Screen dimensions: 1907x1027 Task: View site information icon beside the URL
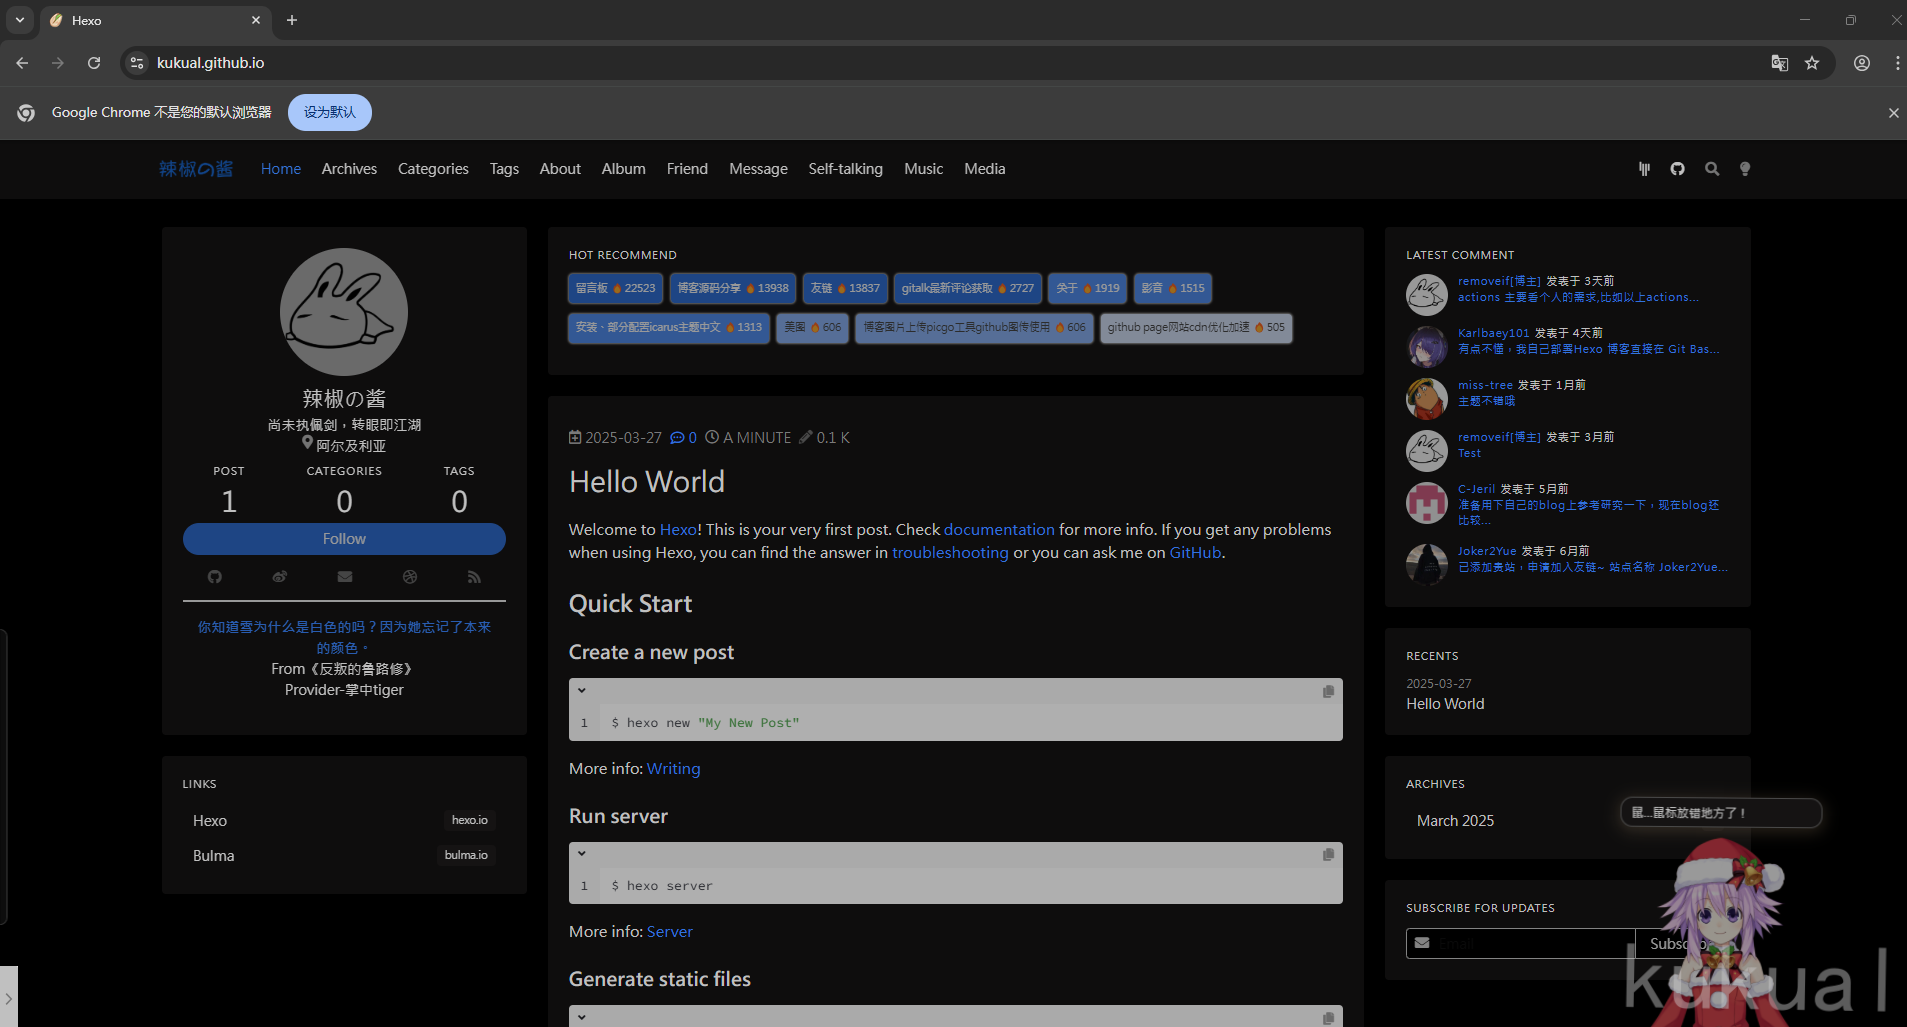[137, 63]
